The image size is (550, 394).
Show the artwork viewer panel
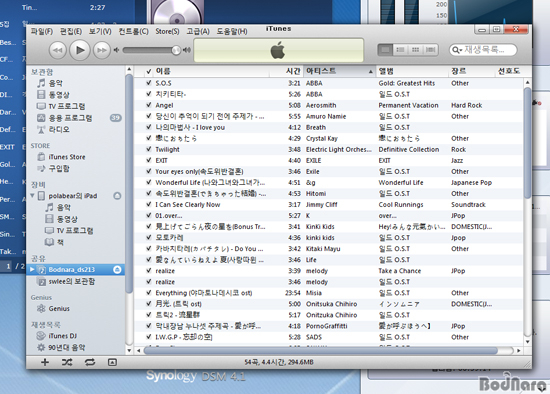[x=112, y=362]
